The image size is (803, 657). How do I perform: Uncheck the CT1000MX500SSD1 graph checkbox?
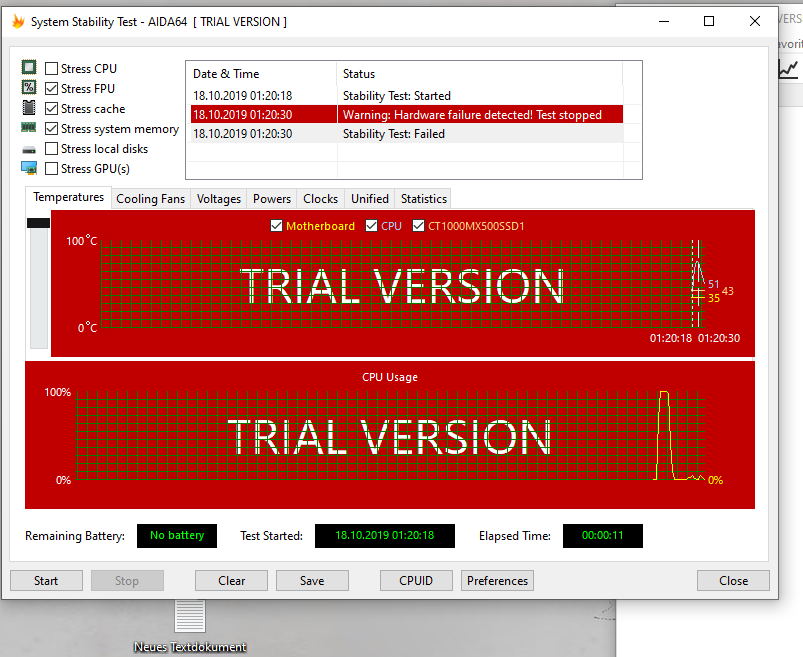[418, 226]
